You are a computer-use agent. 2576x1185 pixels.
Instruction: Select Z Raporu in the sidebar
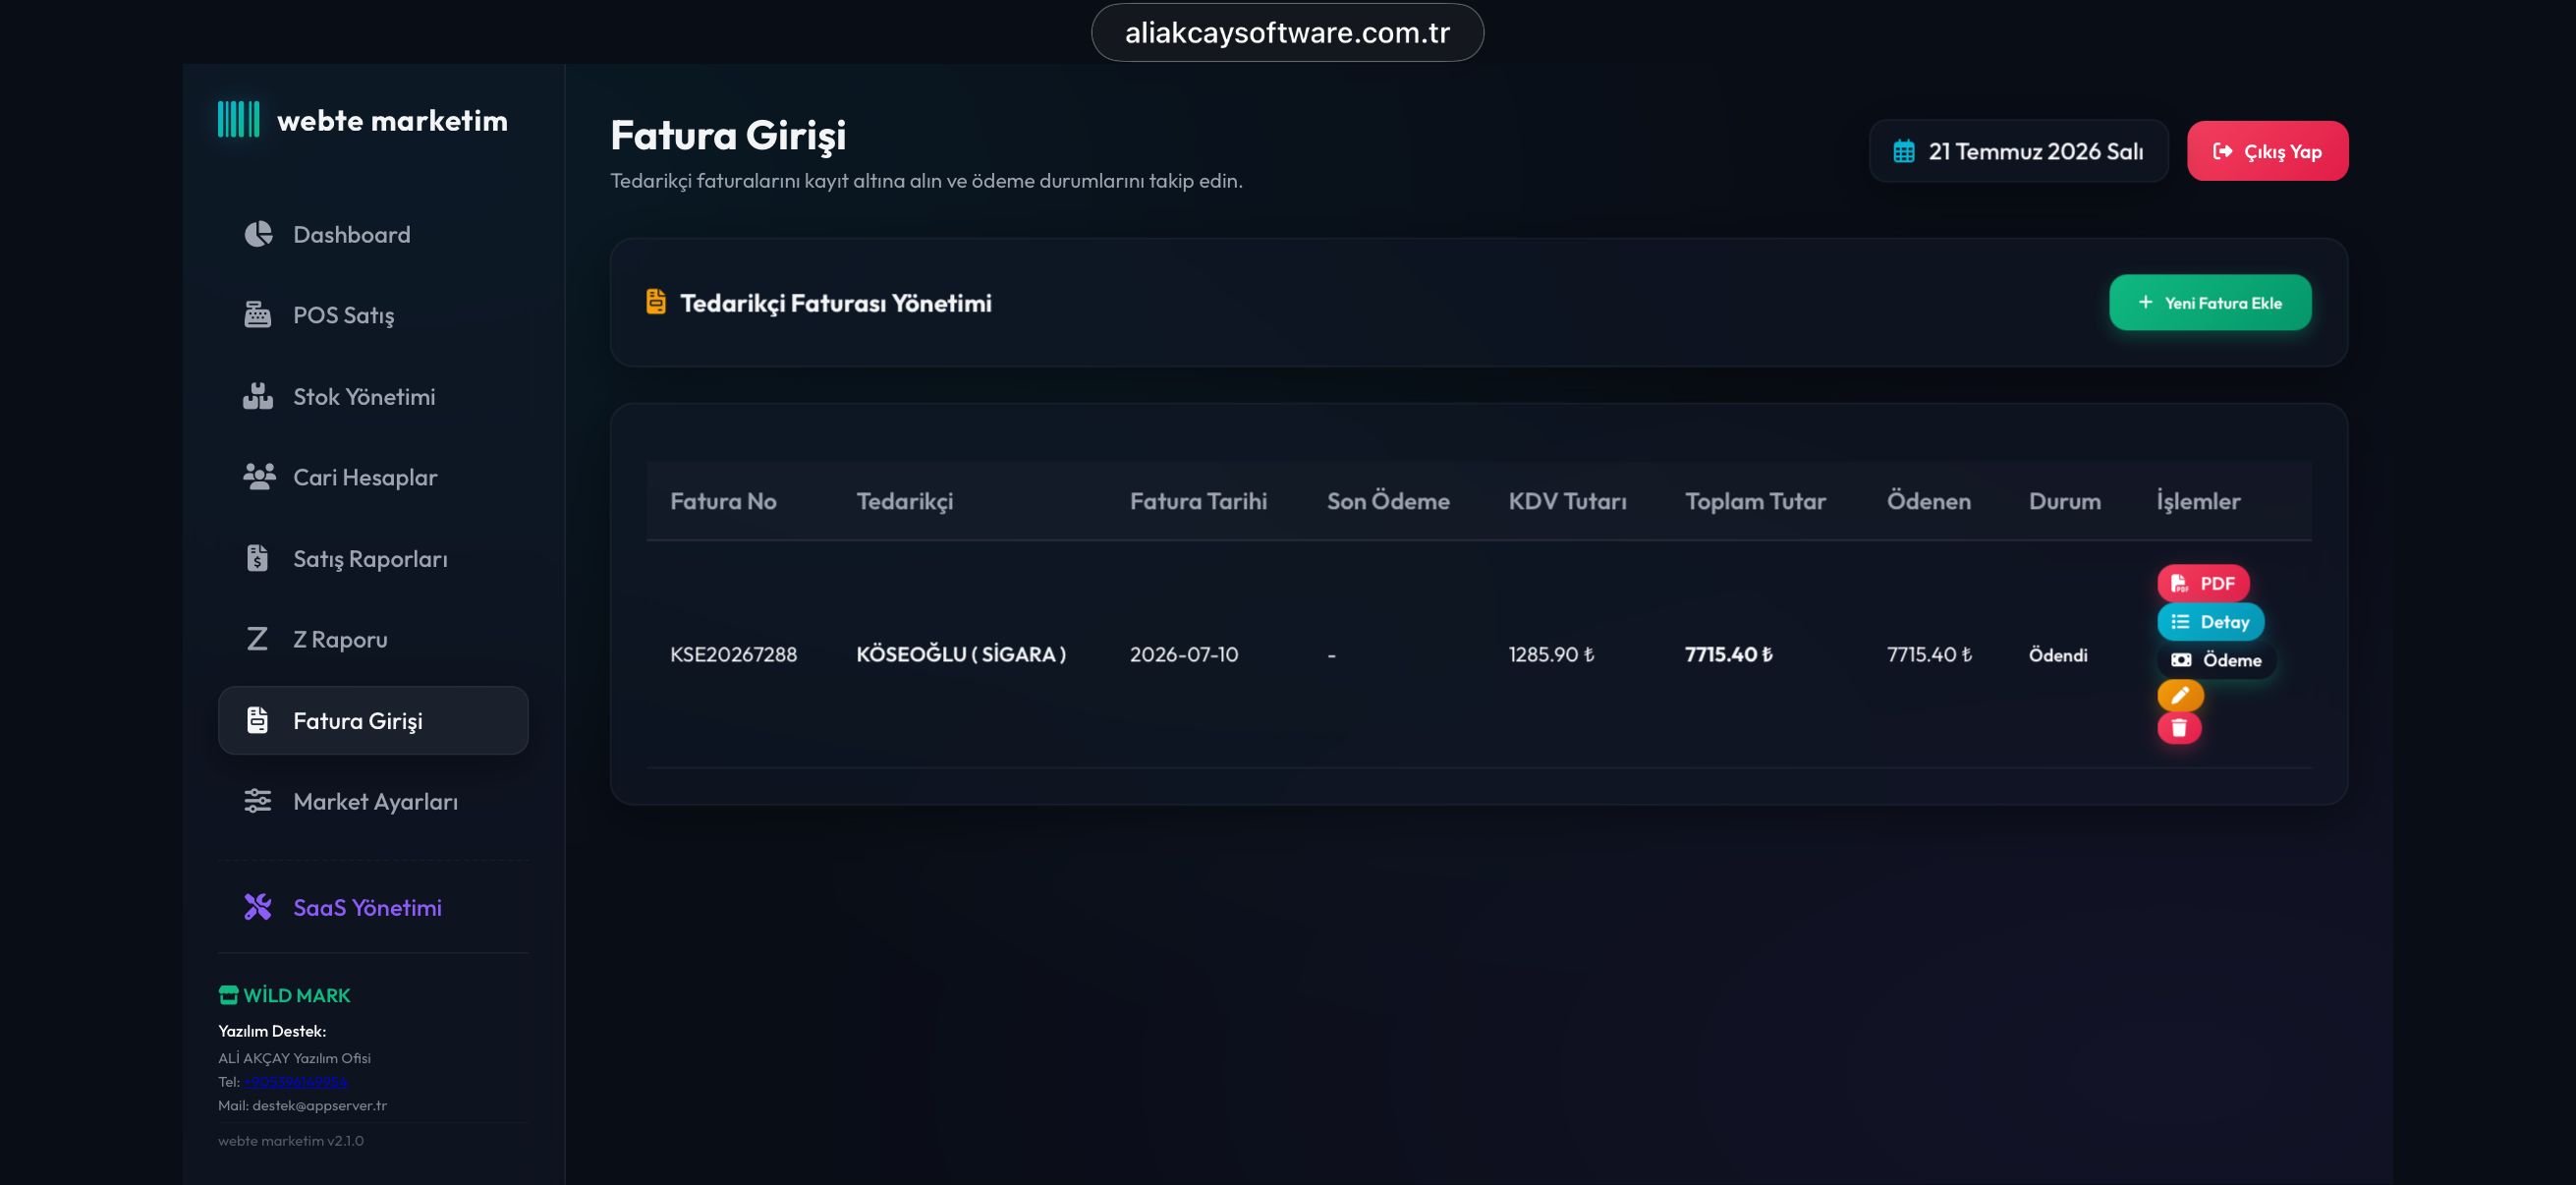pos(373,639)
